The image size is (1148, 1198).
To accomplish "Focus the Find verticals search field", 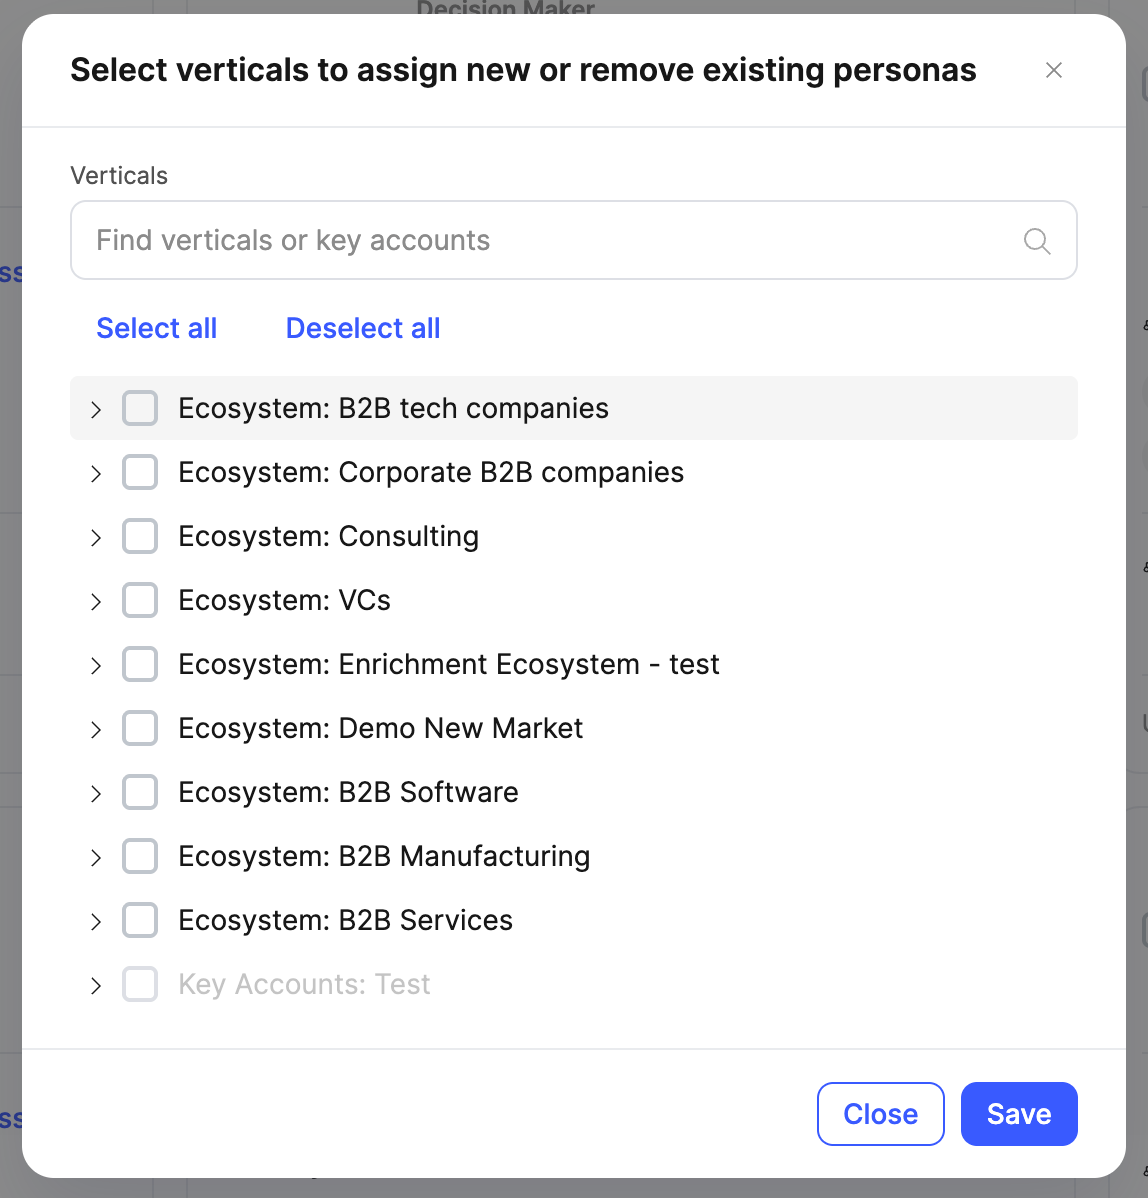I will [540, 240].
